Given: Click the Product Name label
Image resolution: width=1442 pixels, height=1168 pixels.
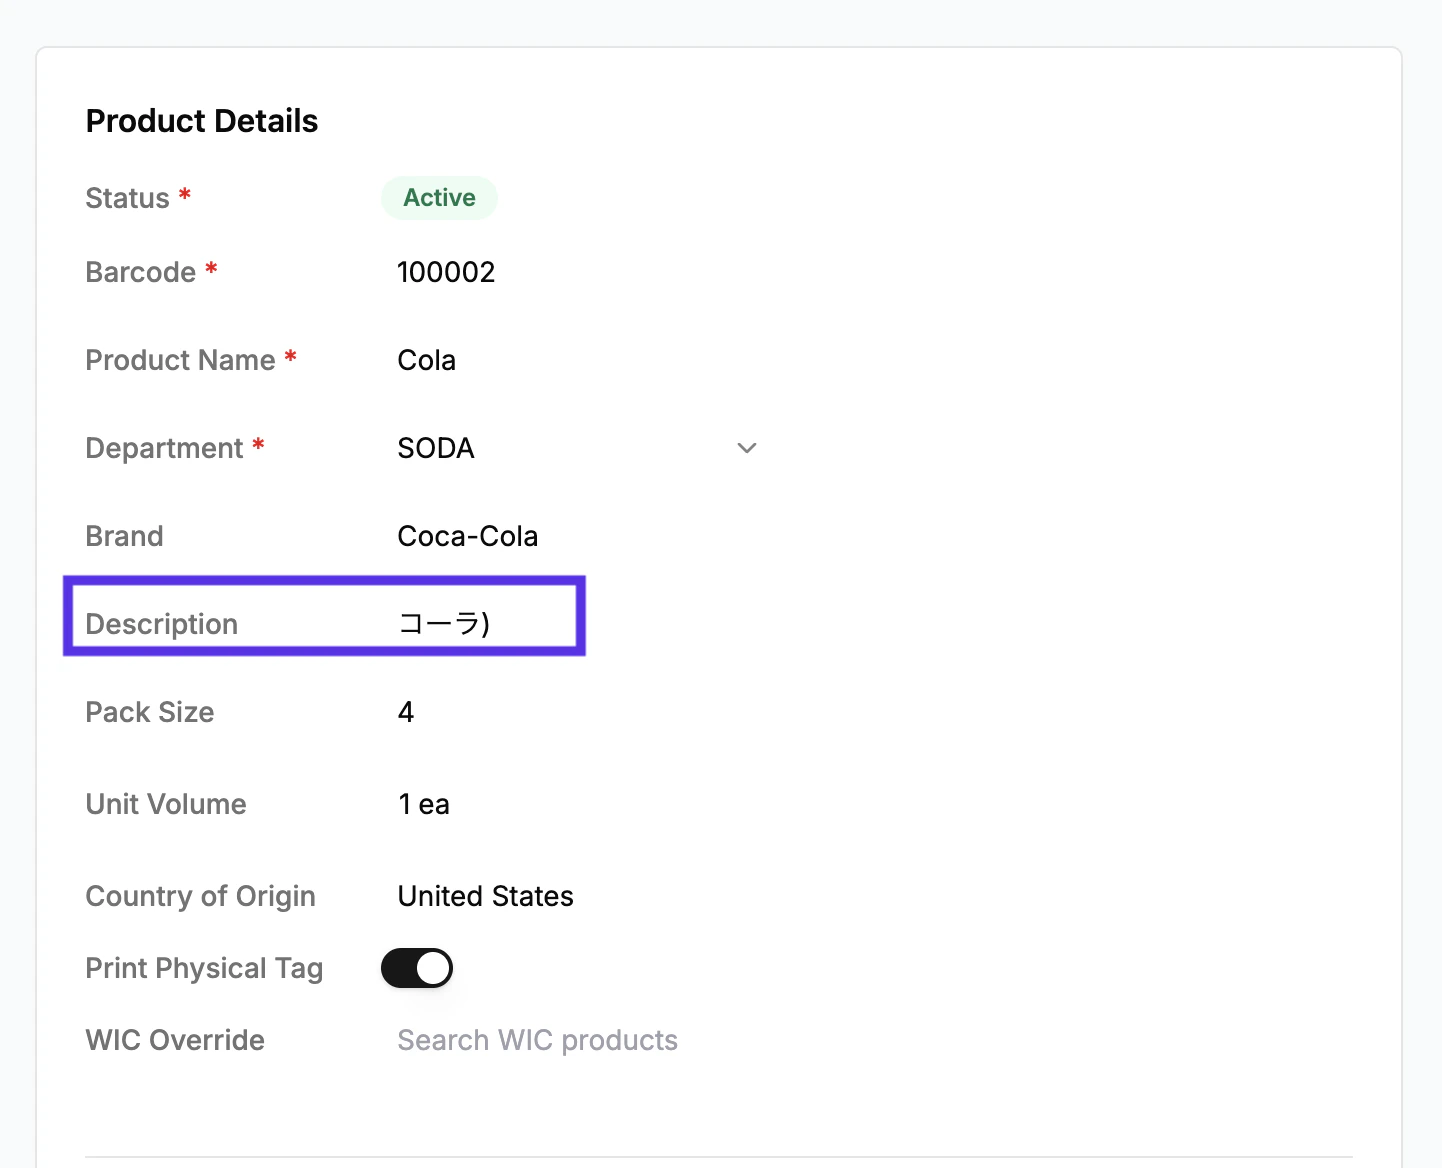Looking at the screenshot, I should pyautogui.click(x=180, y=360).
